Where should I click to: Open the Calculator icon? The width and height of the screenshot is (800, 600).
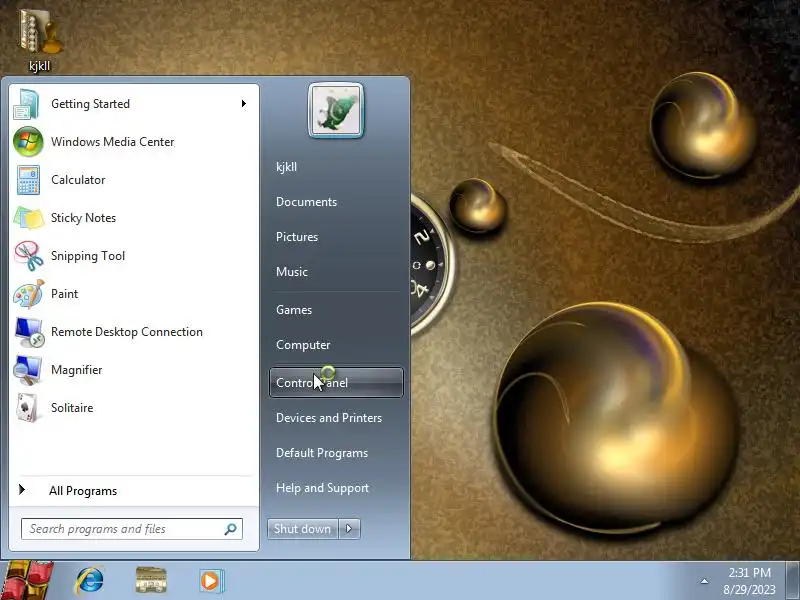click(28, 180)
